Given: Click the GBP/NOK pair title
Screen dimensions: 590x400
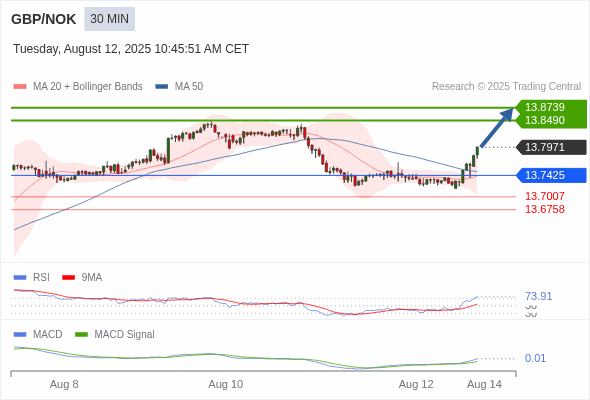Looking at the screenshot, I should 44,19.
